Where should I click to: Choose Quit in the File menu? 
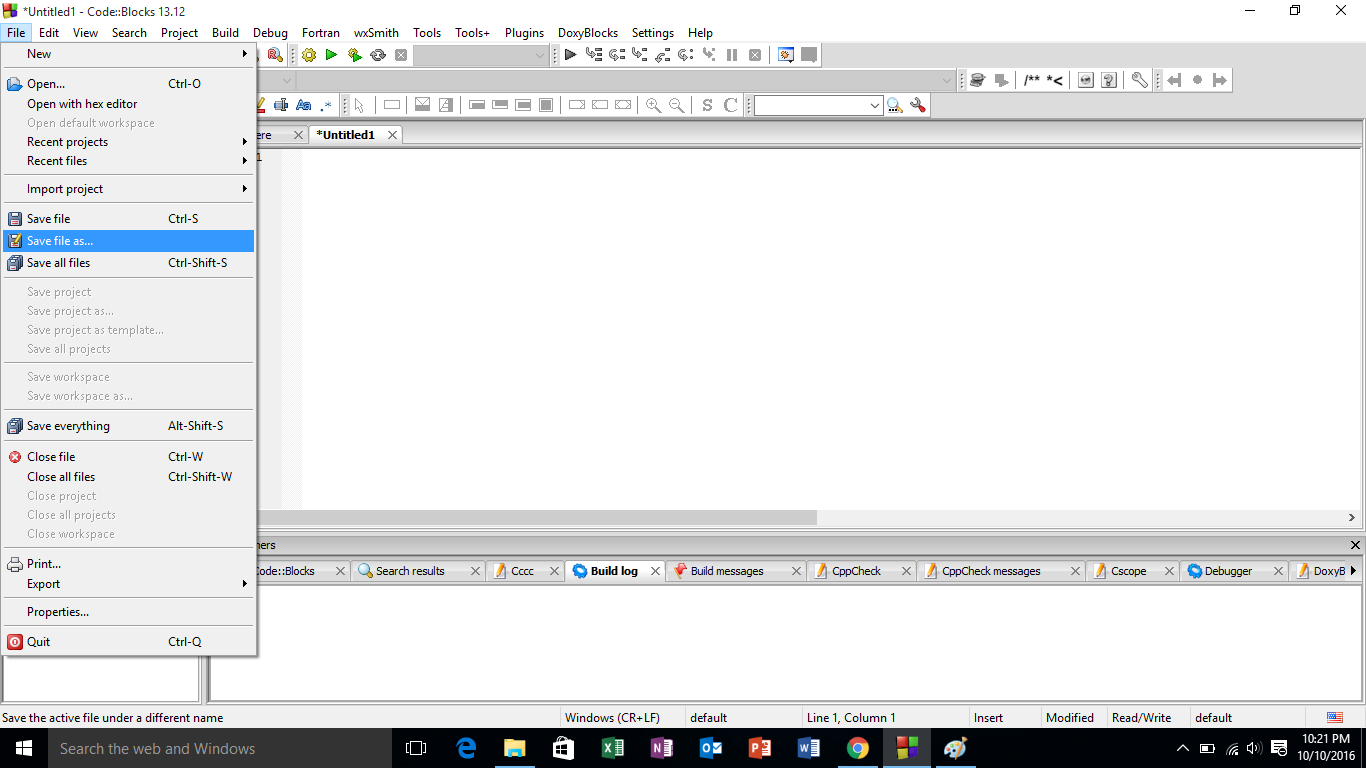pos(128,642)
